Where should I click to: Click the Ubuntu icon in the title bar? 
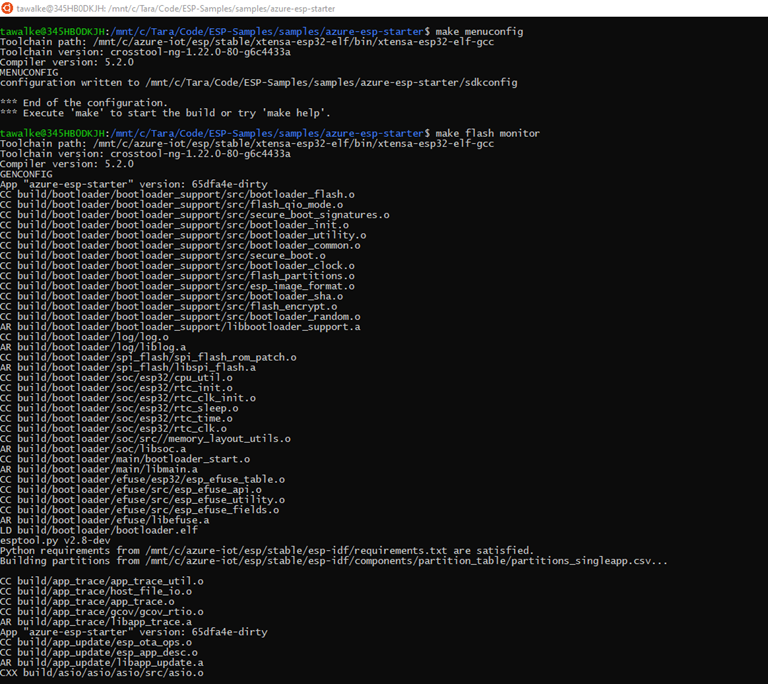(x=7, y=8)
